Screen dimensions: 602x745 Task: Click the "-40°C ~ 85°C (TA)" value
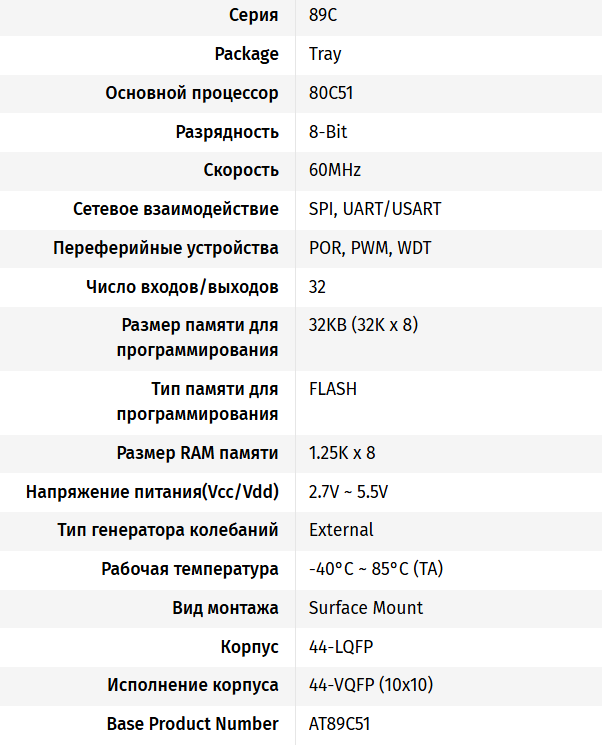click(x=376, y=569)
